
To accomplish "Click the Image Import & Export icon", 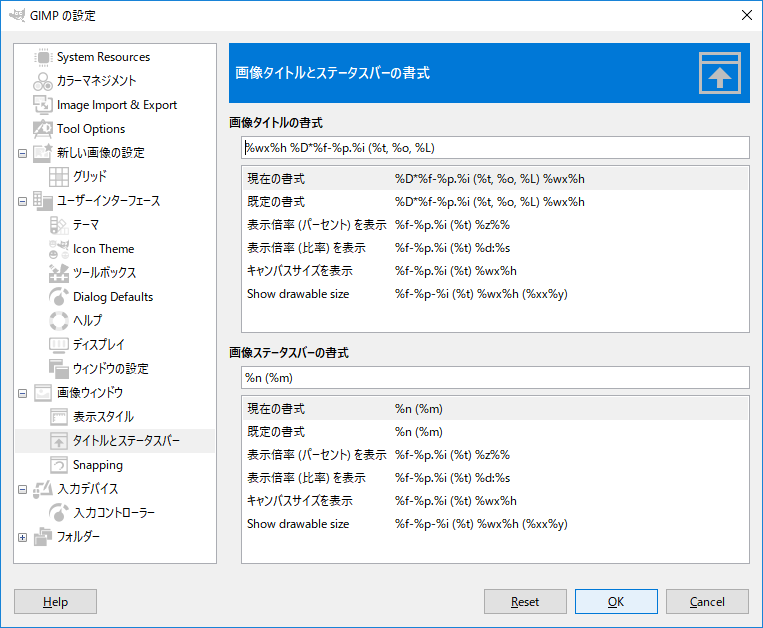I will click(x=43, y=105).
